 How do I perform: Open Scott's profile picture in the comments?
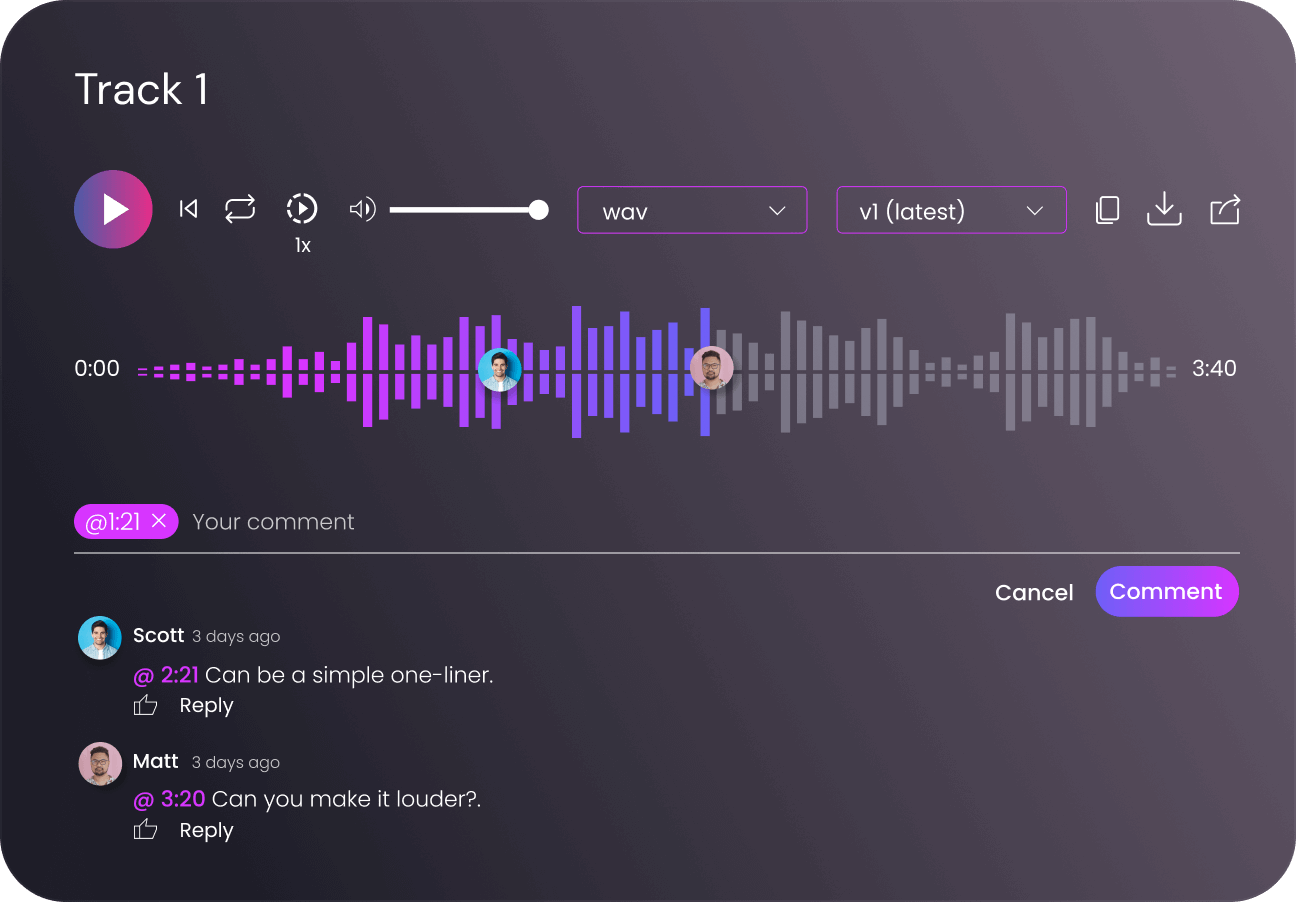100,637
